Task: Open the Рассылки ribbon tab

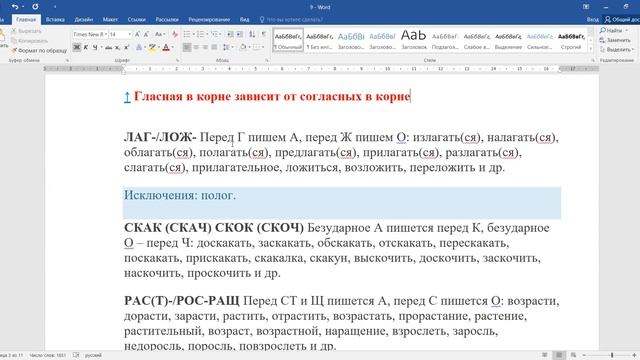Action: click(167, 19)
